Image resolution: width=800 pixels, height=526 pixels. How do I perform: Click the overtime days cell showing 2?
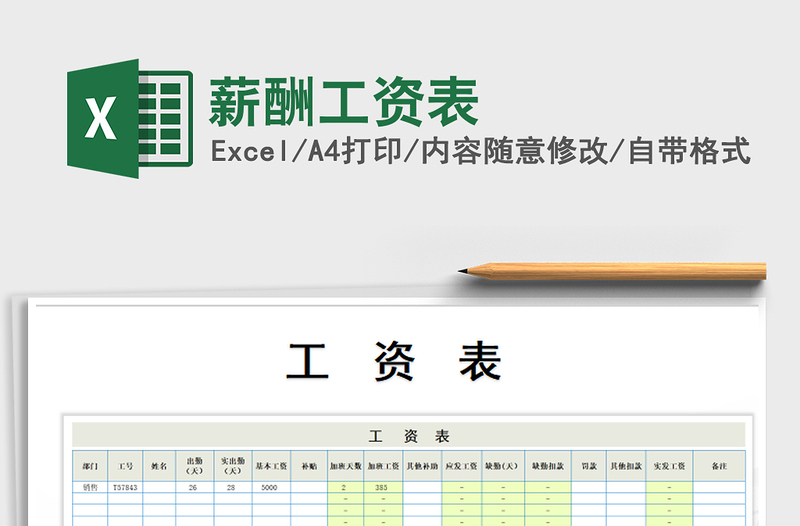[x=345, y=487]
